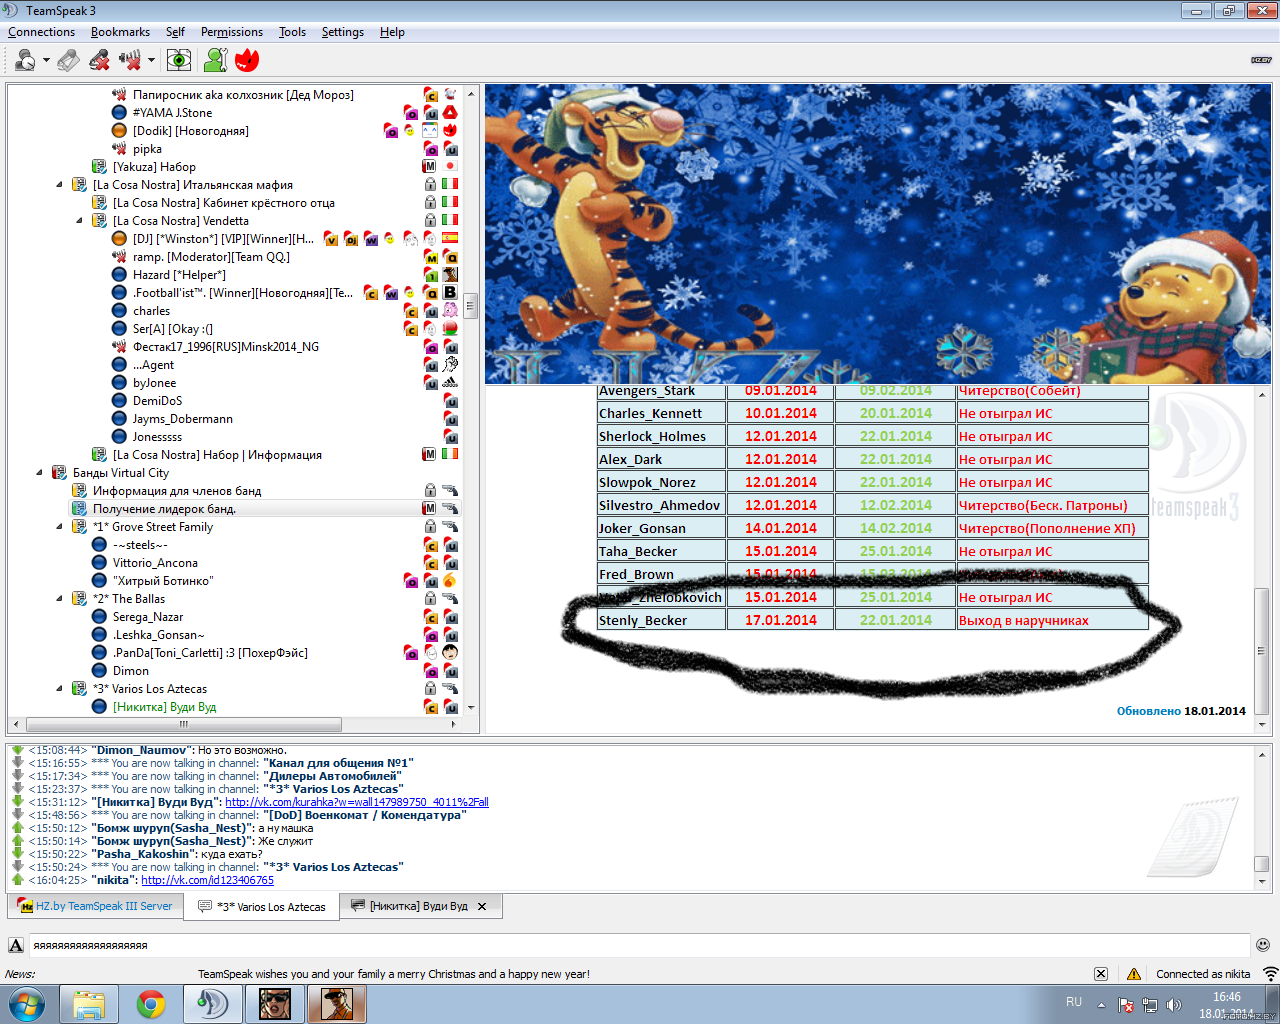Click the blue status ball beside charles

point(119,311)
